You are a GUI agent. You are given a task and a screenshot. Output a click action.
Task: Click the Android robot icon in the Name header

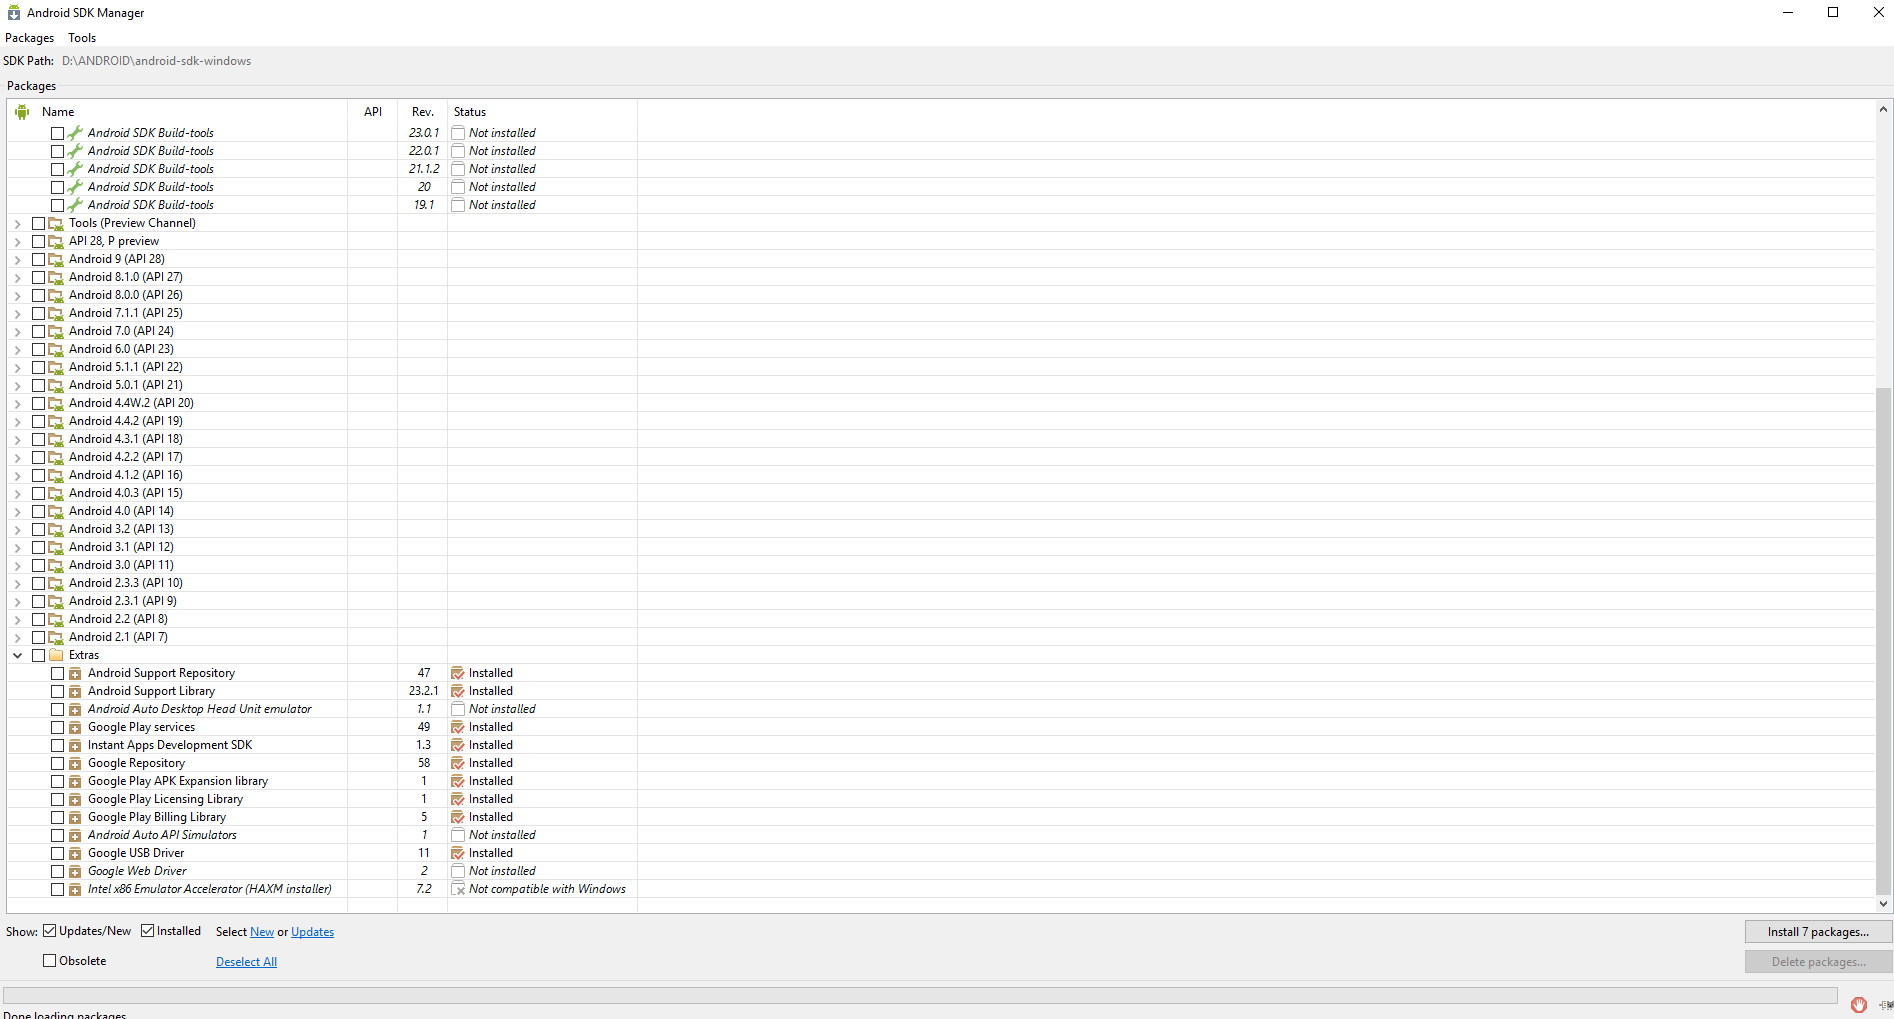[x=22, y=112]
